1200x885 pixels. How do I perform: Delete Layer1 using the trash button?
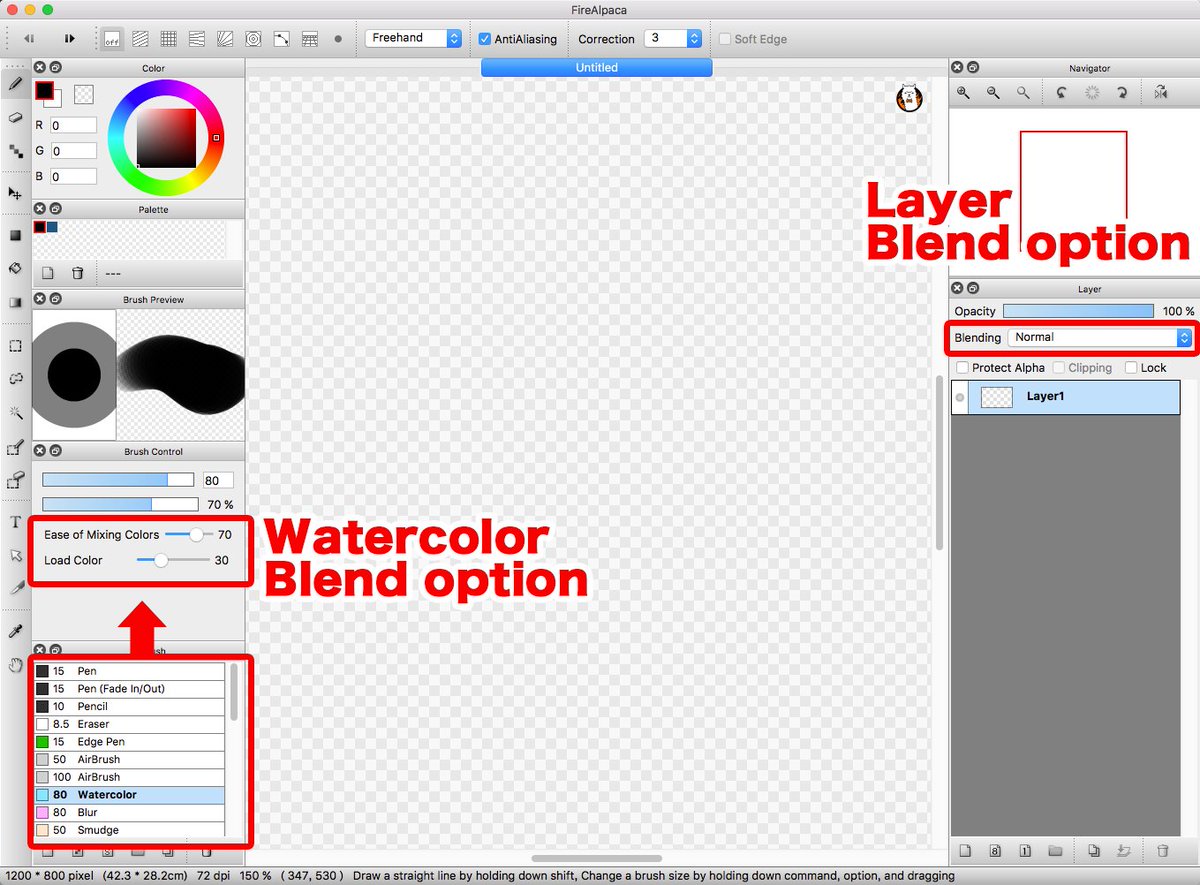tap(1165, 850)
